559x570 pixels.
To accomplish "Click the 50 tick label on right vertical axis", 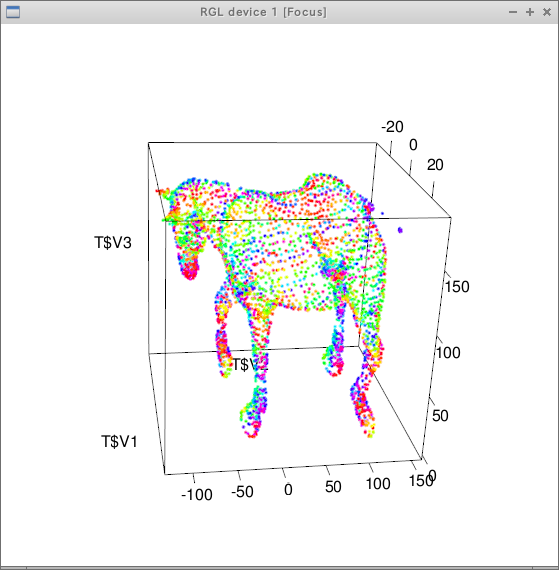I will point(440,416).
